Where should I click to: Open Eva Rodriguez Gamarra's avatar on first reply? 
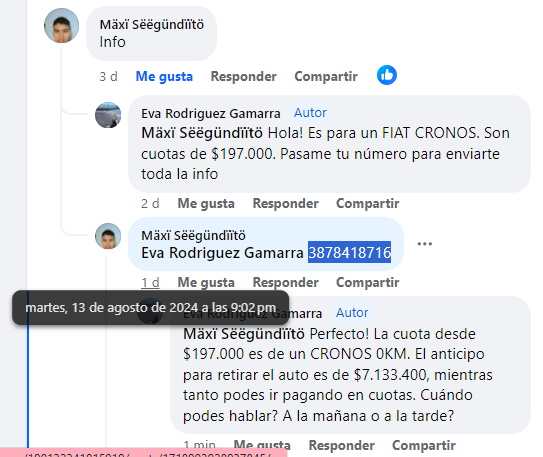[108, 115]
